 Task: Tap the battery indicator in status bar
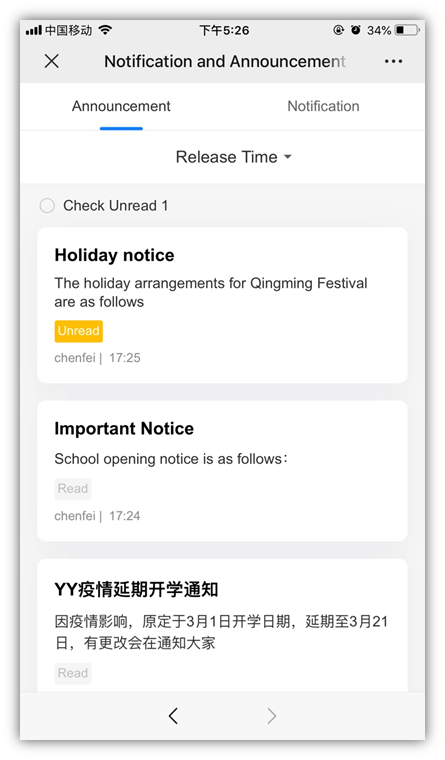[x=407, y=30]
